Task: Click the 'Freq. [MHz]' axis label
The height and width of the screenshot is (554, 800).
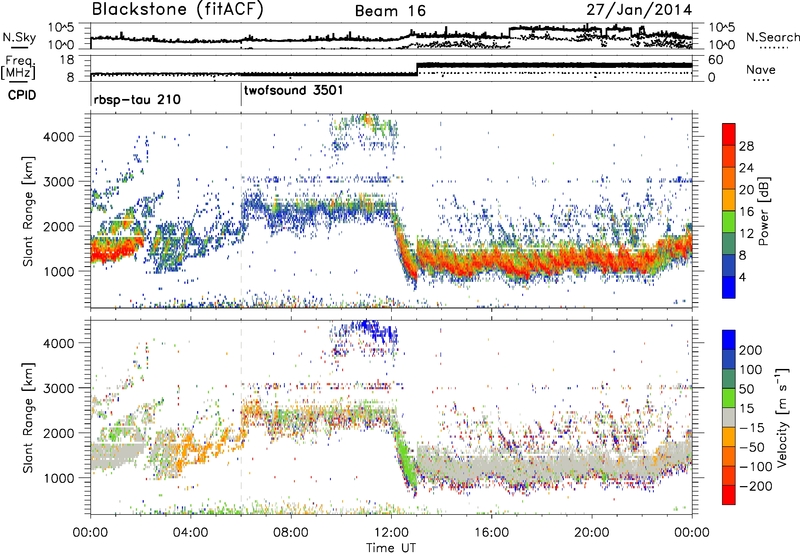Action: click(19, 68)
